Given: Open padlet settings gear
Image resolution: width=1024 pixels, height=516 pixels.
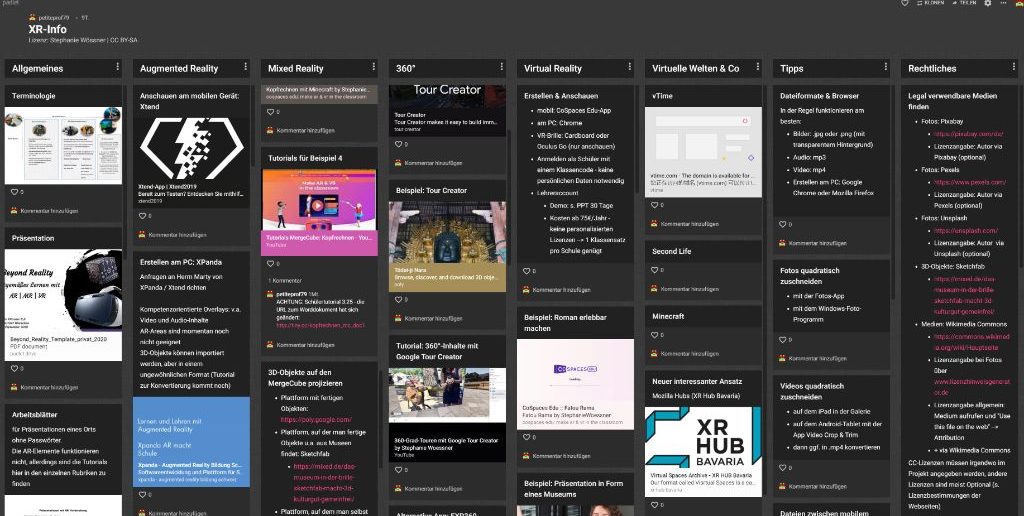Looking at the screenshot, I should (987, 3).
